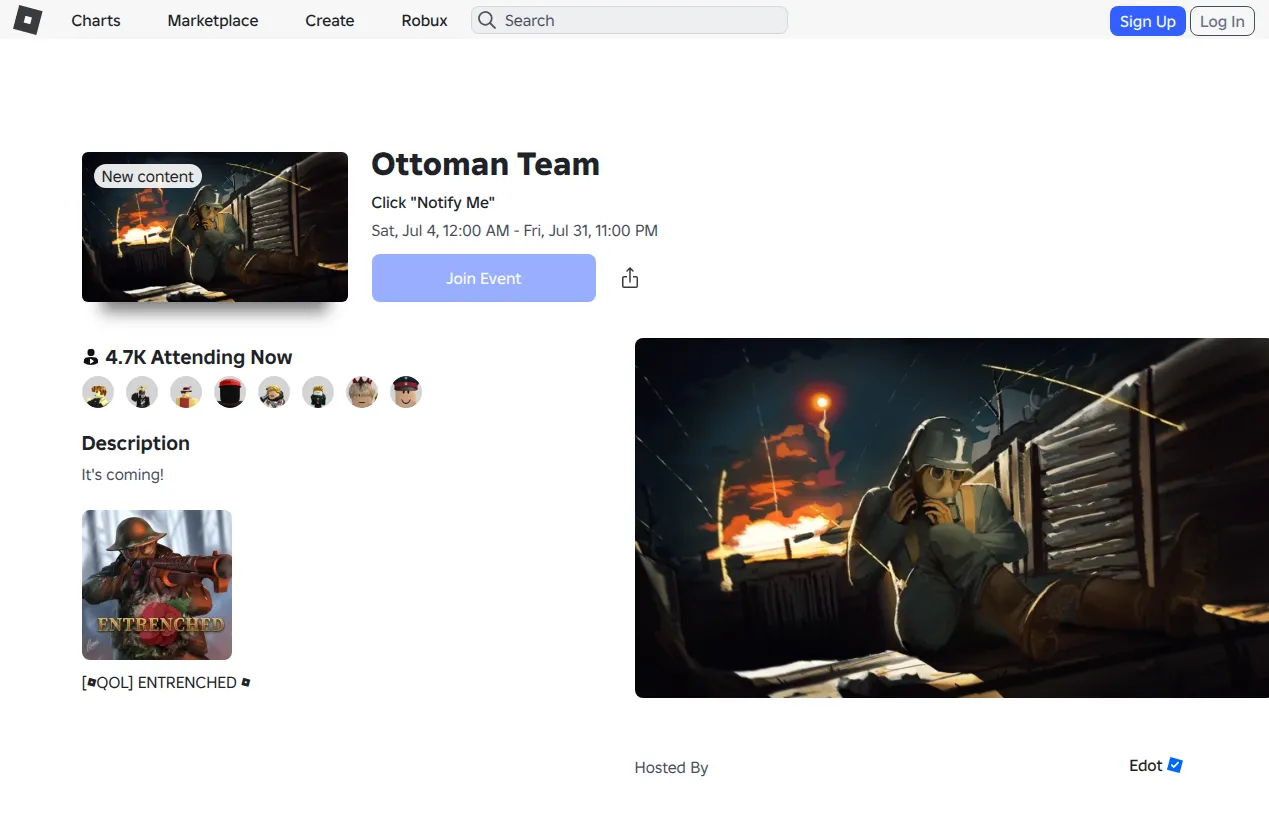Viewport: 1269px width, 823px height.
Task: Click the [QOL] ENTRENCHED game title link
Action: point(166,682)
